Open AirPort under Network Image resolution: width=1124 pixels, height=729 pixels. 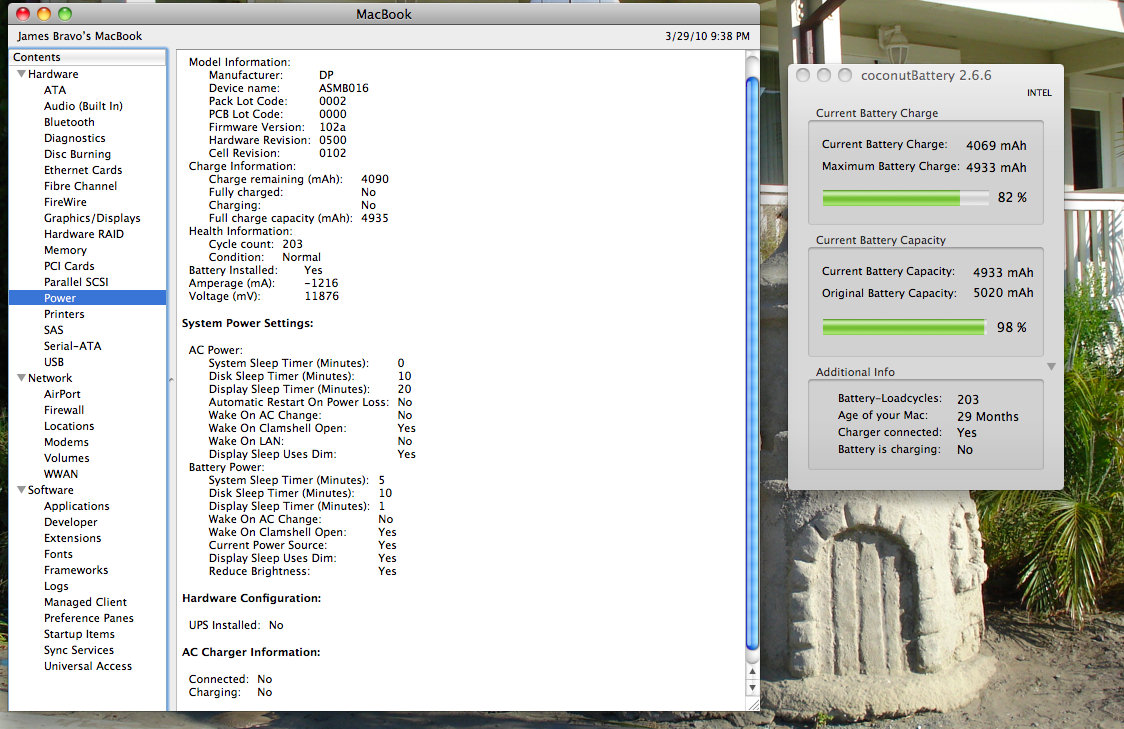click(x=62, y=394)
